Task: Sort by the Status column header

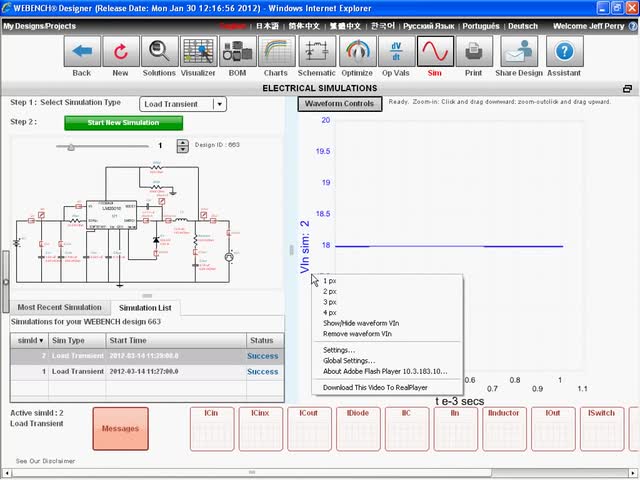Action: tap(265, 340)
